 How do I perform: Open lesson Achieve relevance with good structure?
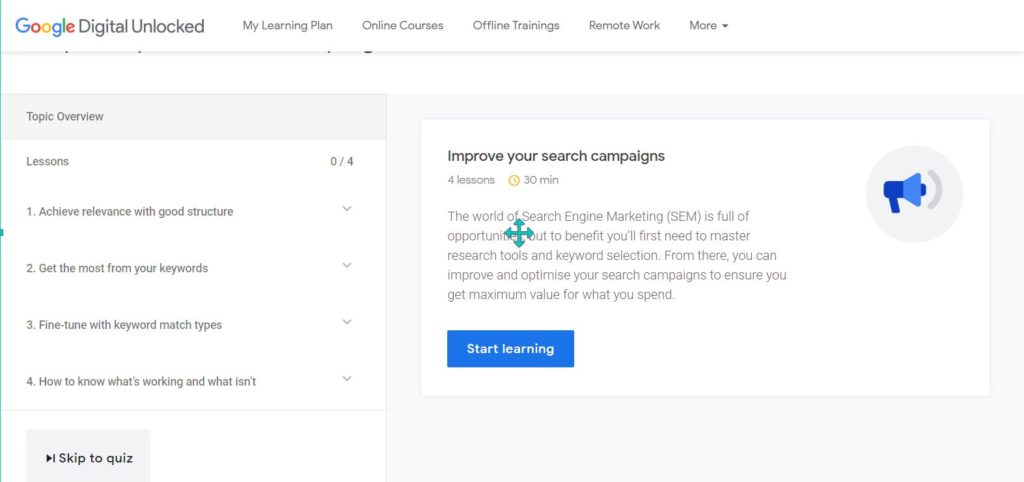coord(129,212)
